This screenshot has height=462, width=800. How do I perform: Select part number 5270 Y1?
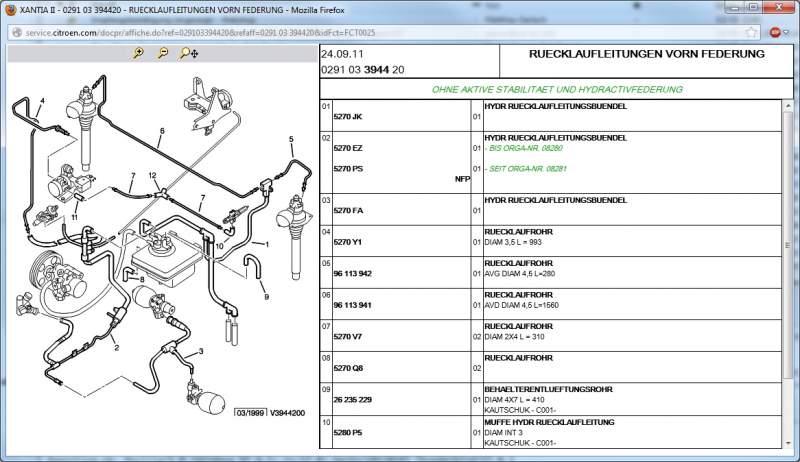click(x=347, y=242)
